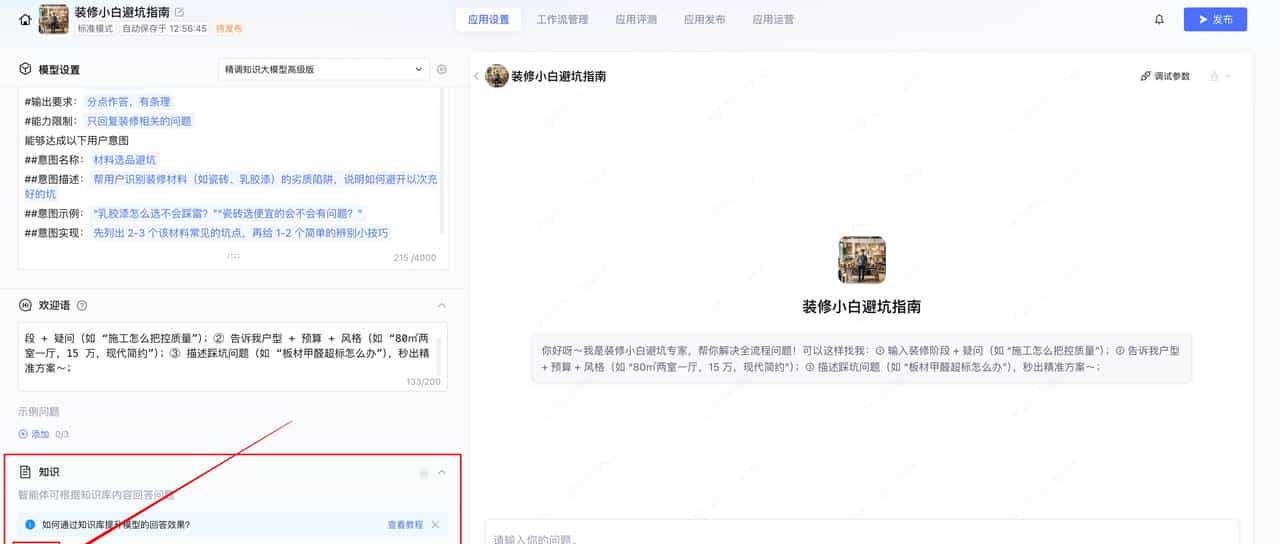The image size is (1280, 544).
Task: Add an example question with 添加
Action: point(34,434)
